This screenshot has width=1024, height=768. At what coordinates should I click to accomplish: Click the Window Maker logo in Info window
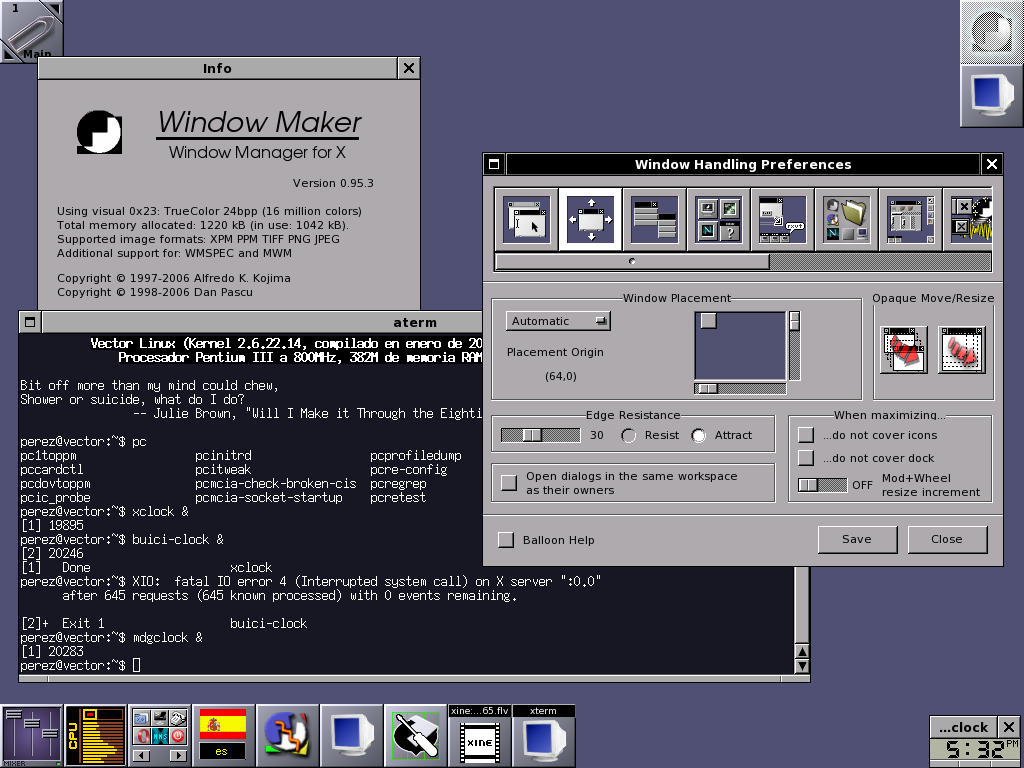(99, 133)
